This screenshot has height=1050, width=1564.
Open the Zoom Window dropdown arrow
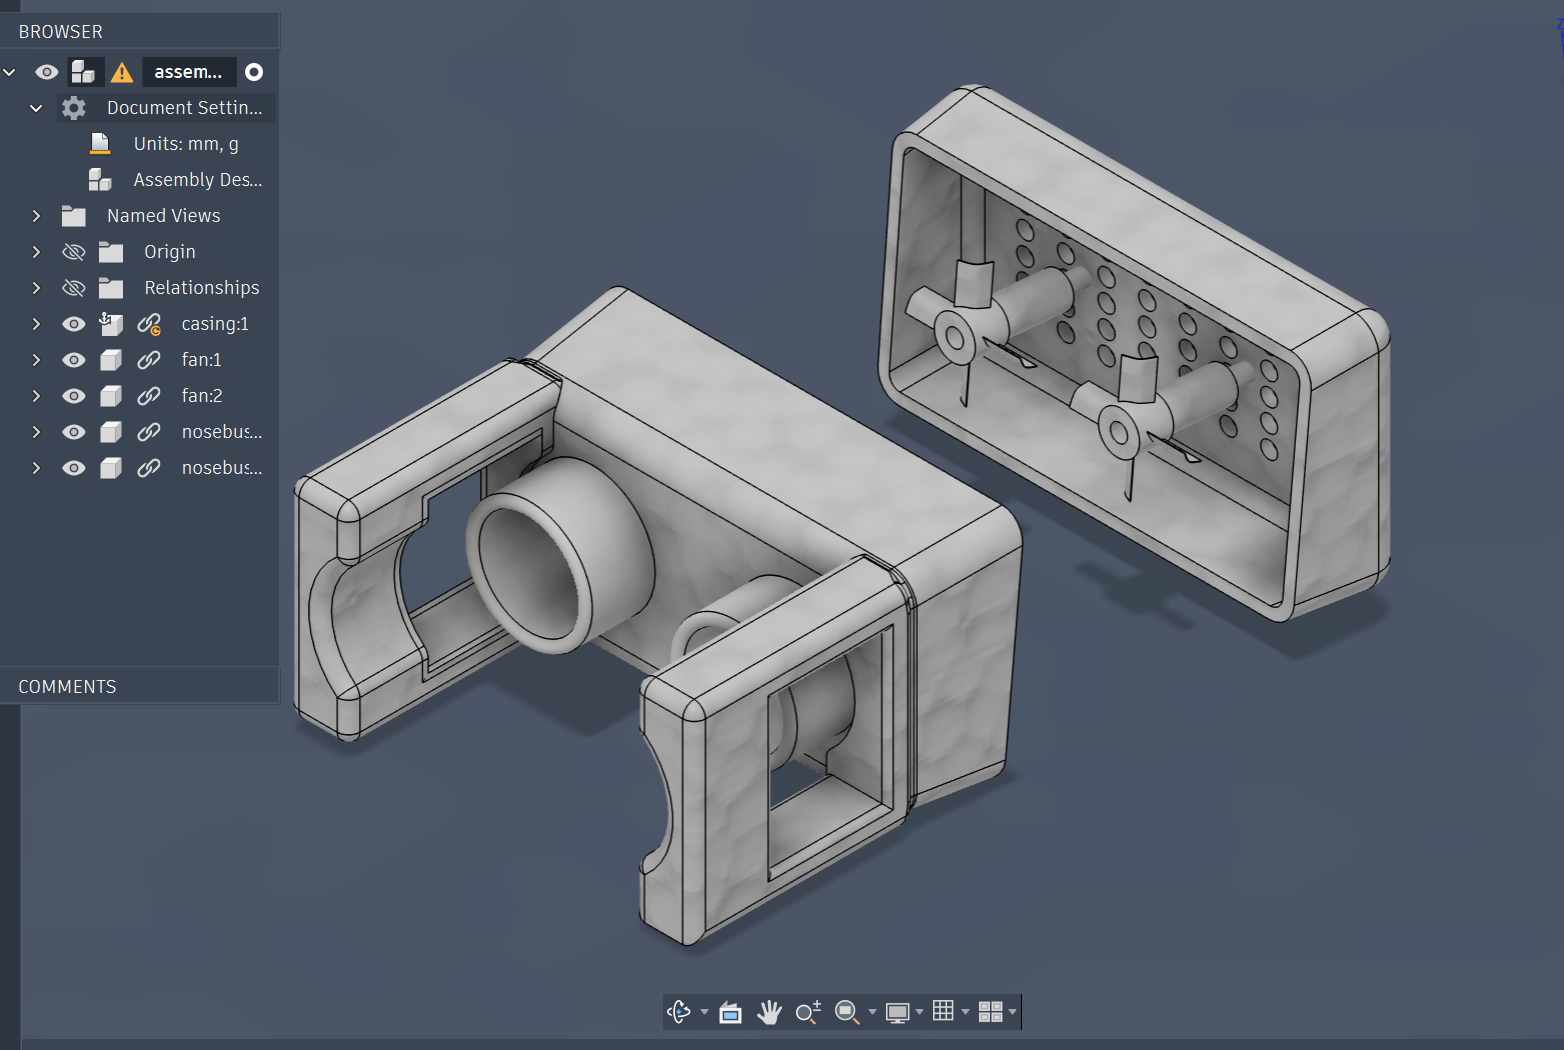point(872,1012)
